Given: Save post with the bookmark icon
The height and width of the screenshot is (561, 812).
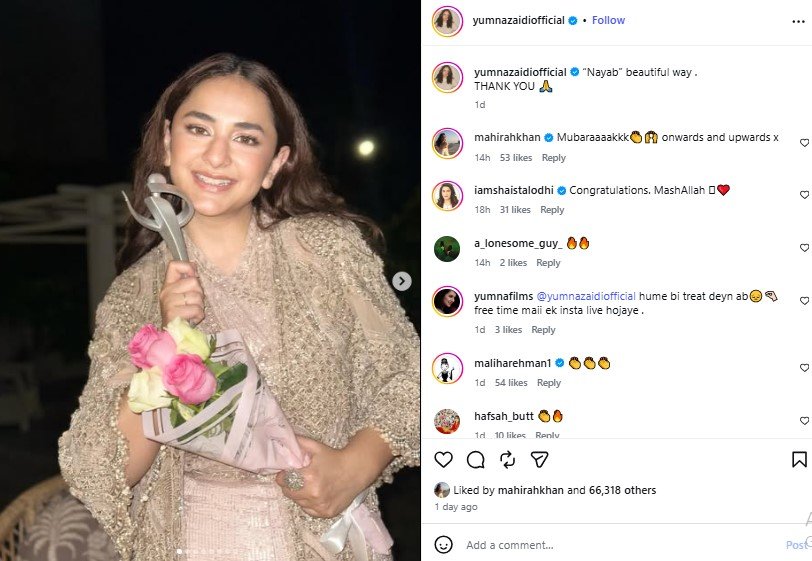Looking at the screenshot, I should 799,459.
